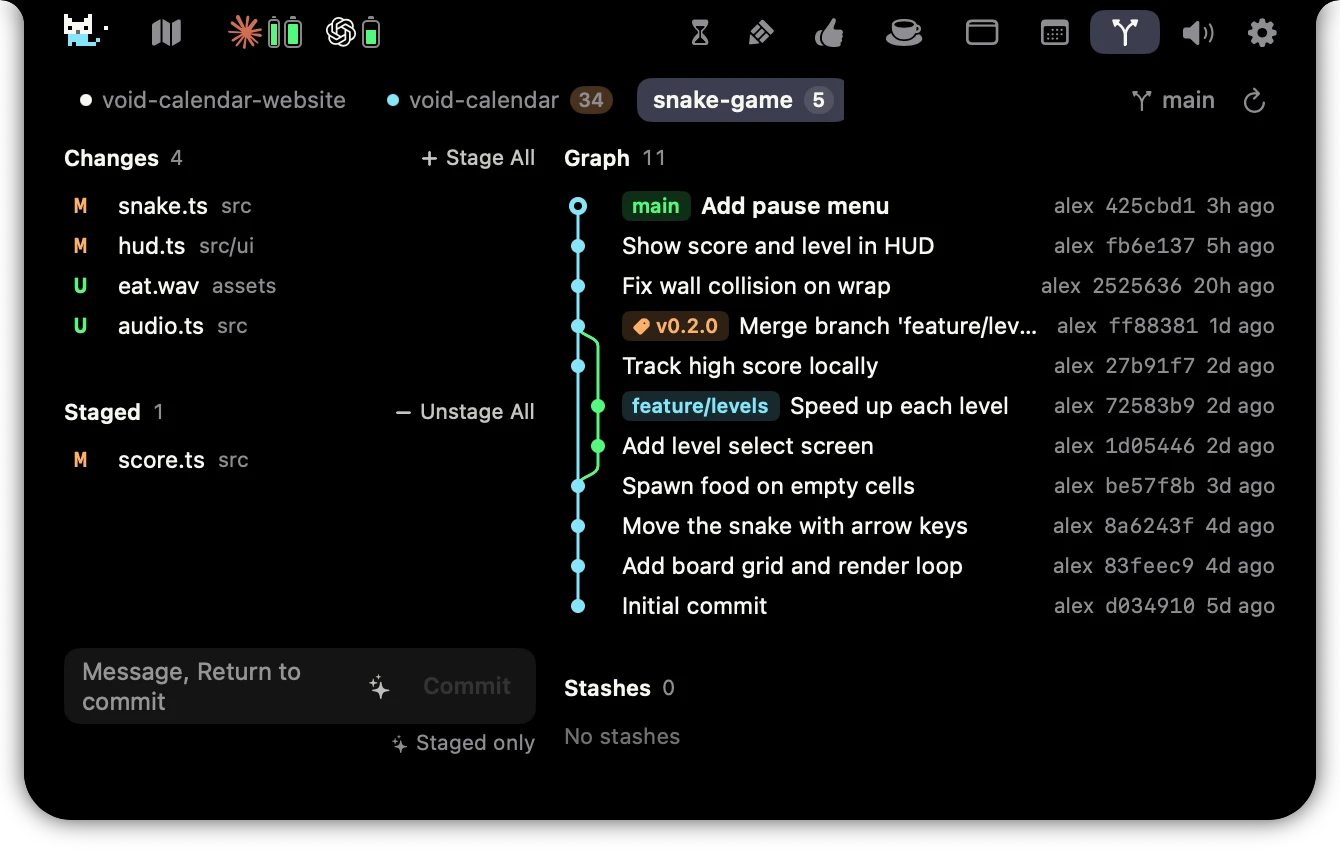Click commit hash fb6e137
Screen dimensions: 1340x858
coord(1150,246)
